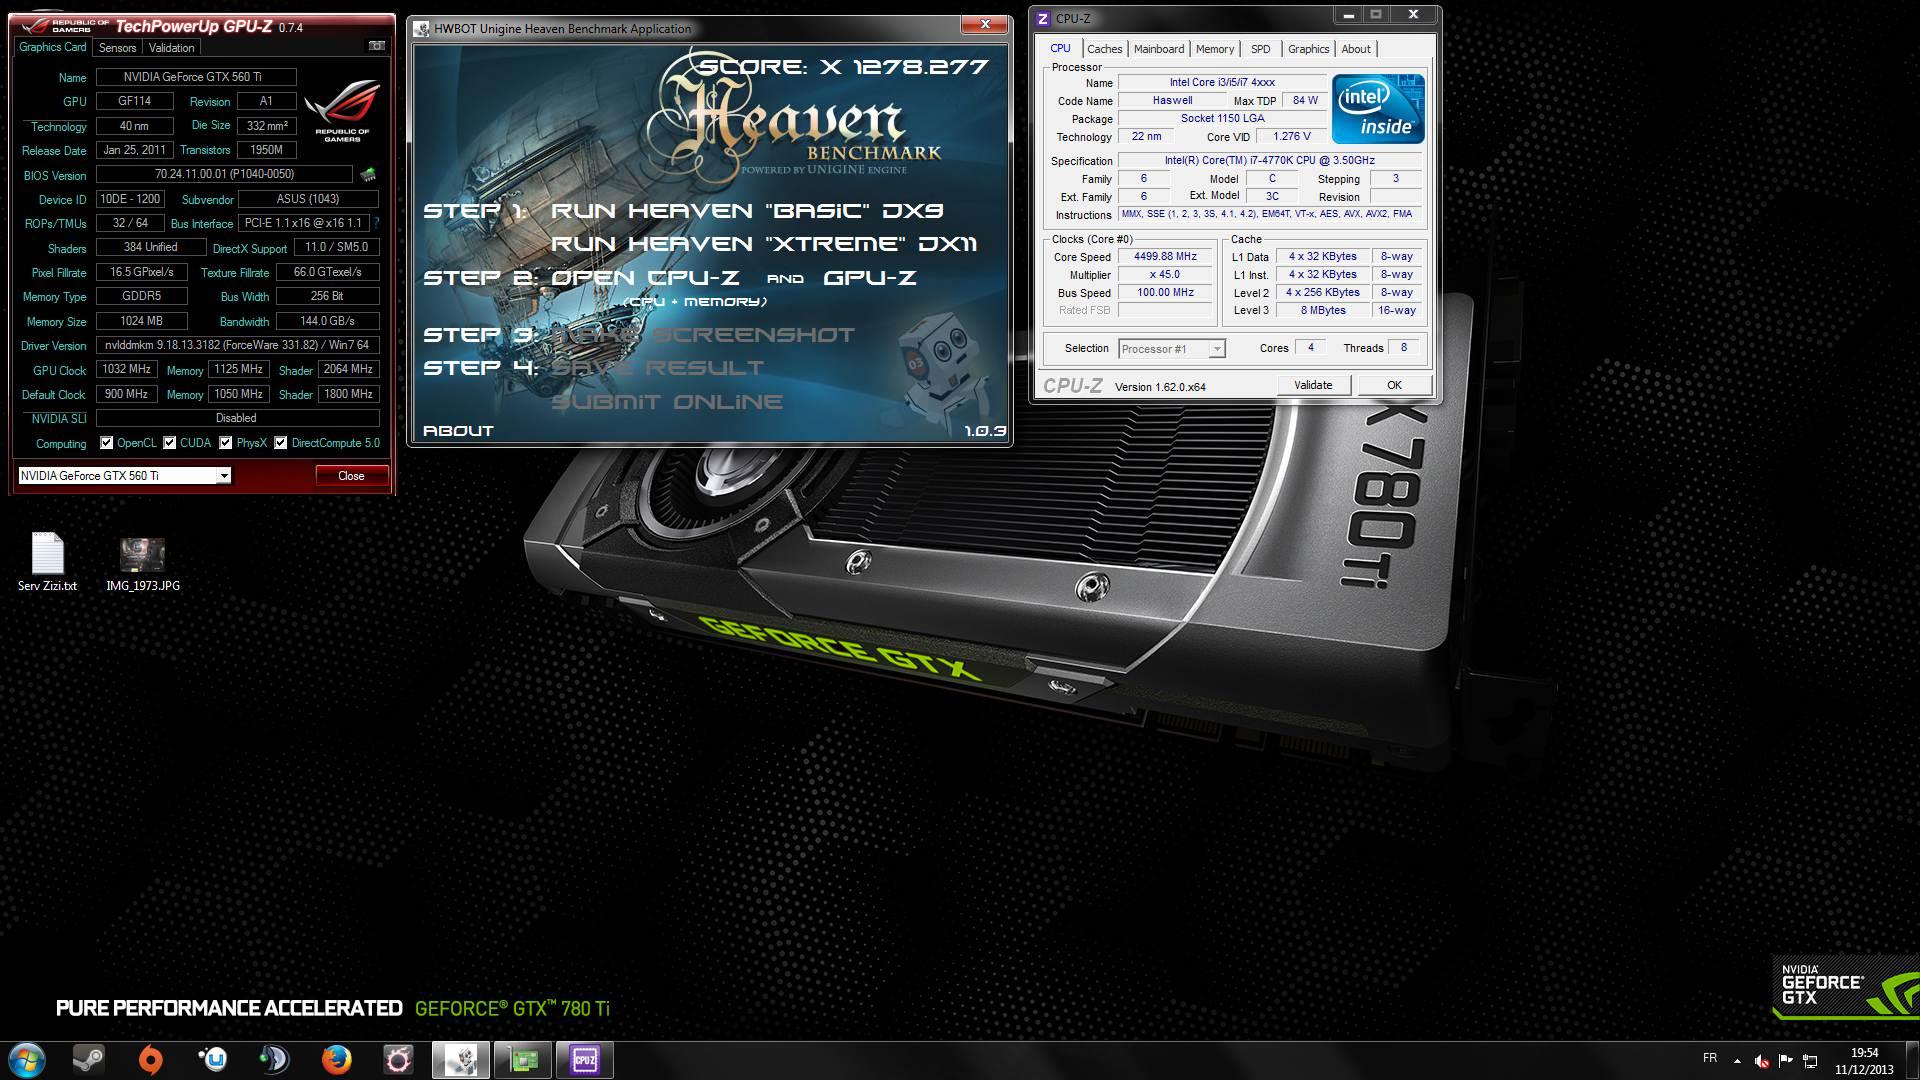Viewport: 1920px width, 1080px height.
Task: Click Take Screenshot in Heaven step 3
Action: pos(703,335)
